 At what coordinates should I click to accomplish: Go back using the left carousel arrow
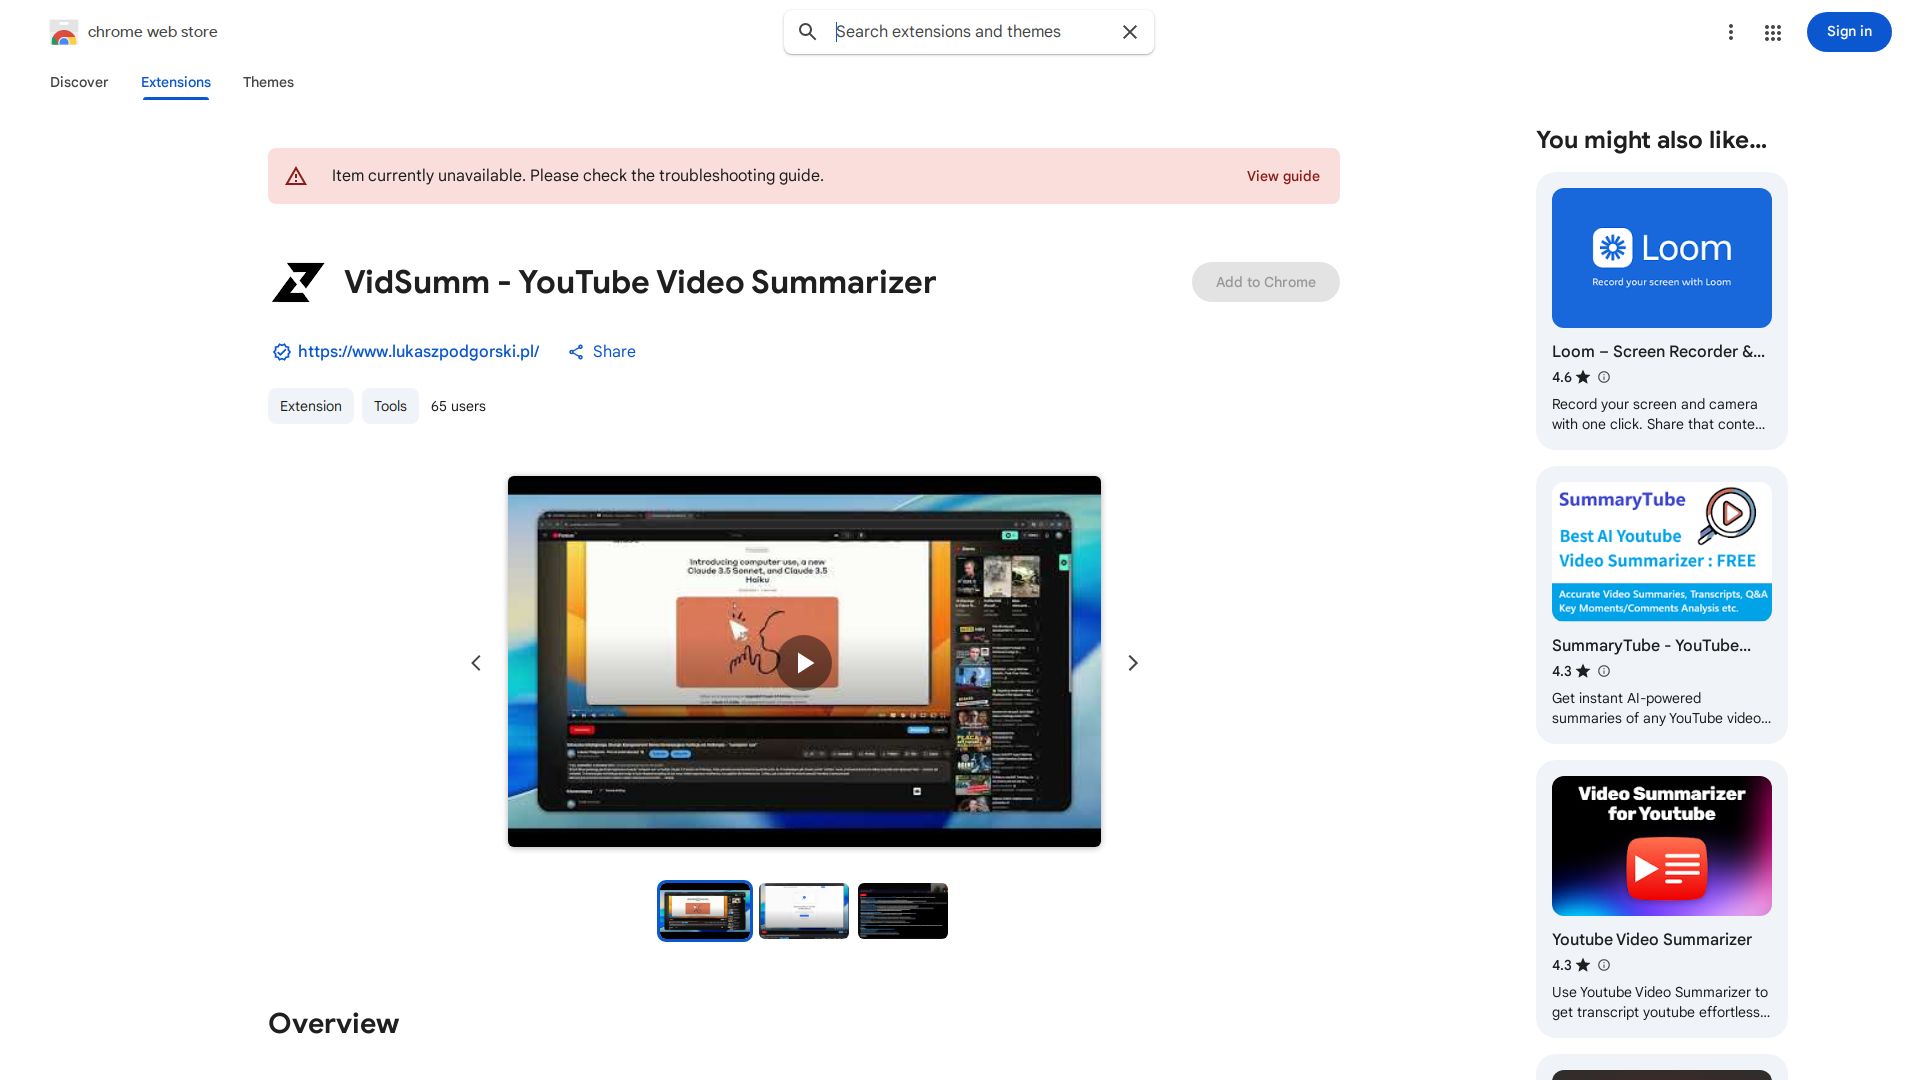point(476,662)
